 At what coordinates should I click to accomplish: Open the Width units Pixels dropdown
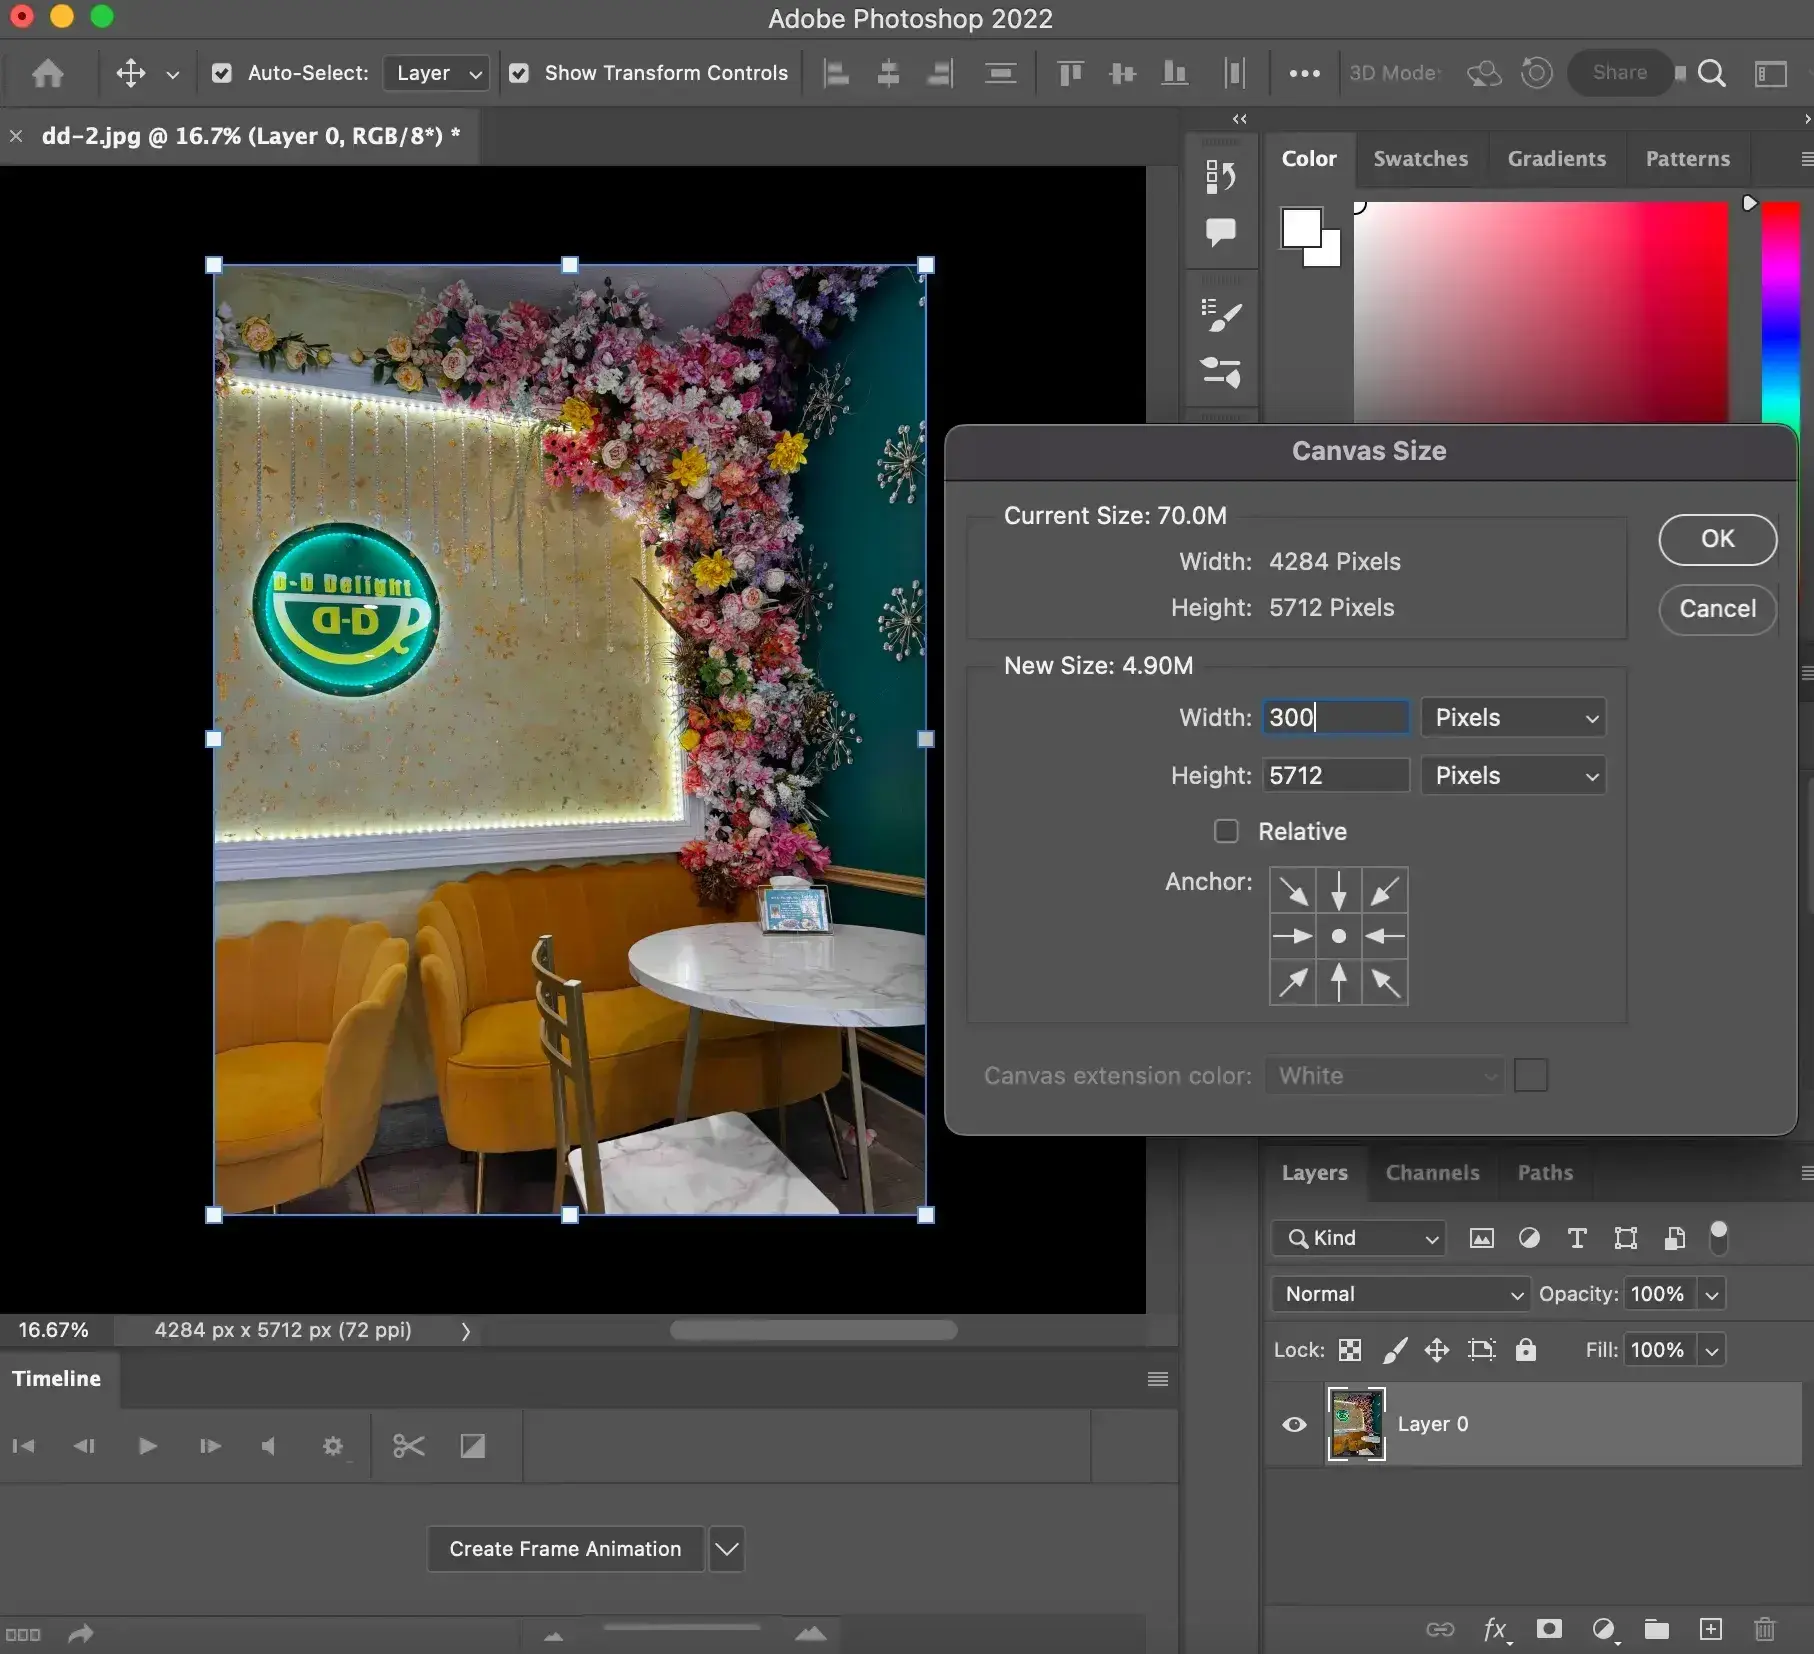coord(1511,717)
